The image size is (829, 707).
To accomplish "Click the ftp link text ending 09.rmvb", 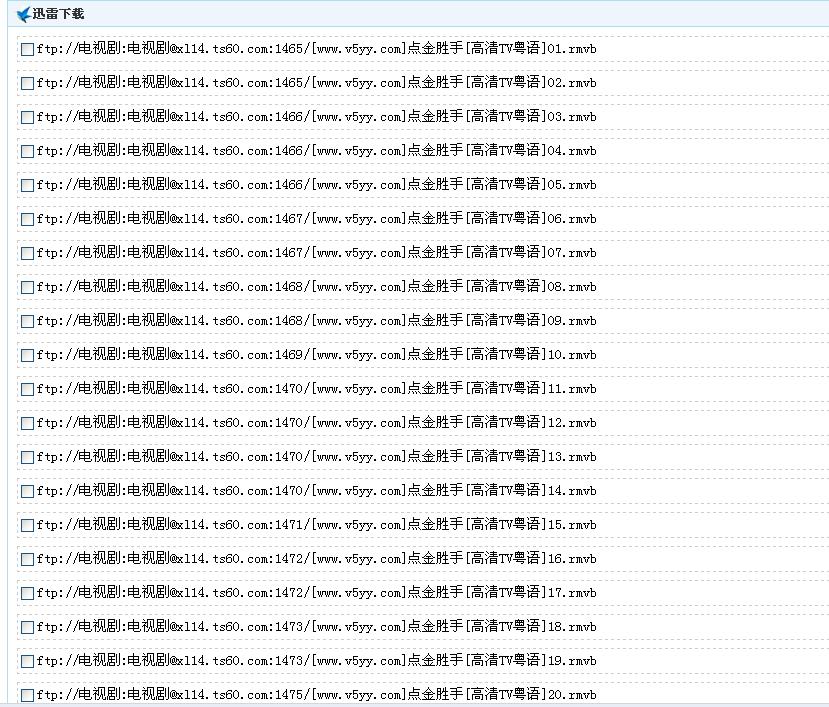I will tap(317, 320).
